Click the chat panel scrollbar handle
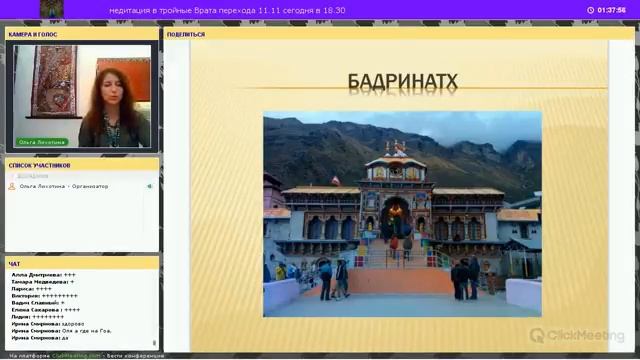 pos(154,343)
